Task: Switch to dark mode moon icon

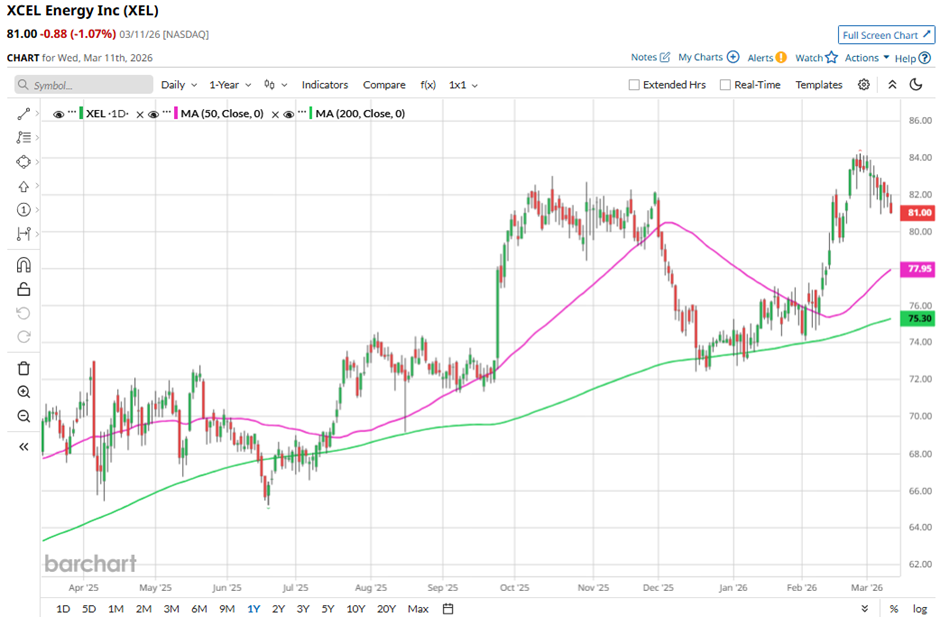Action: [915, 85]
